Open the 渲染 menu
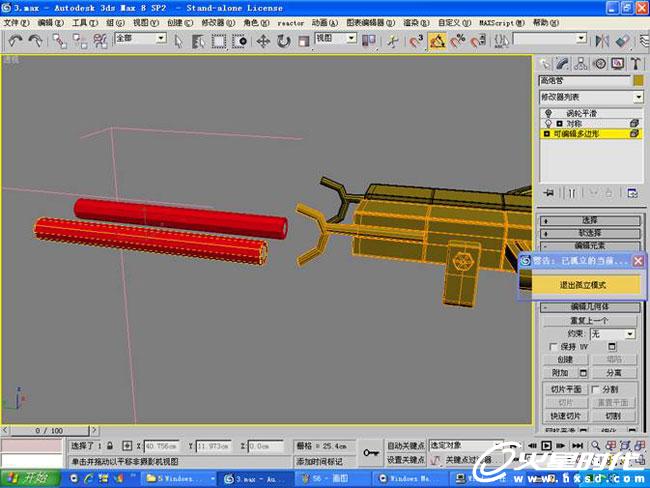This screenshot has width=650, height=488. coord(417,22)
